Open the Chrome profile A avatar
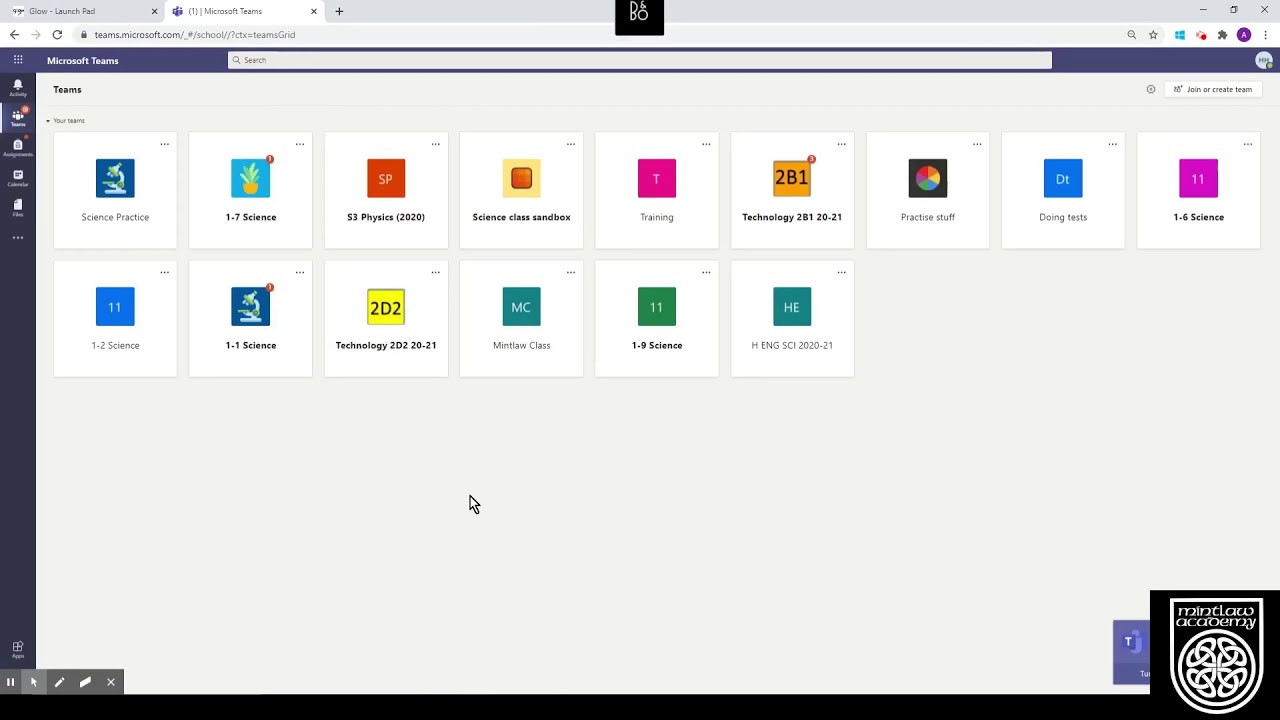 1244,35
